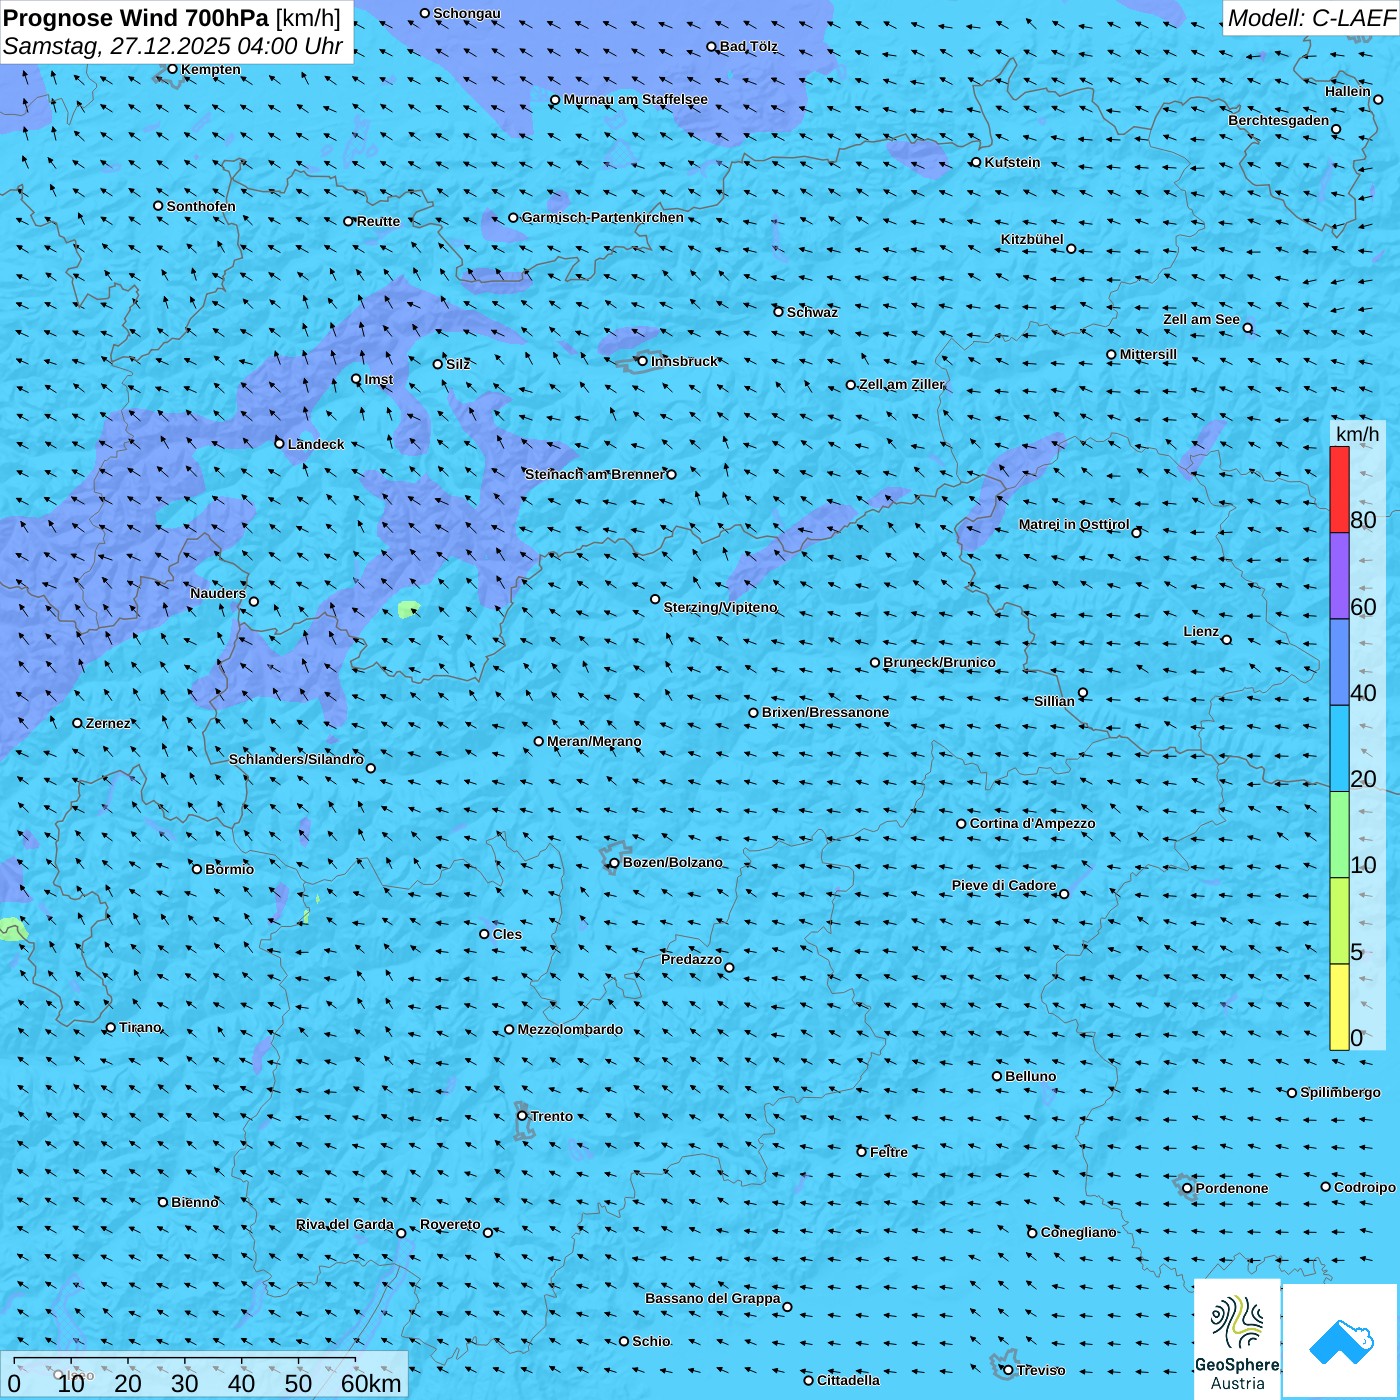1400x1400 pixels.
Task: Click the blue cloud arrow logo
Action: [1340, 1341]
